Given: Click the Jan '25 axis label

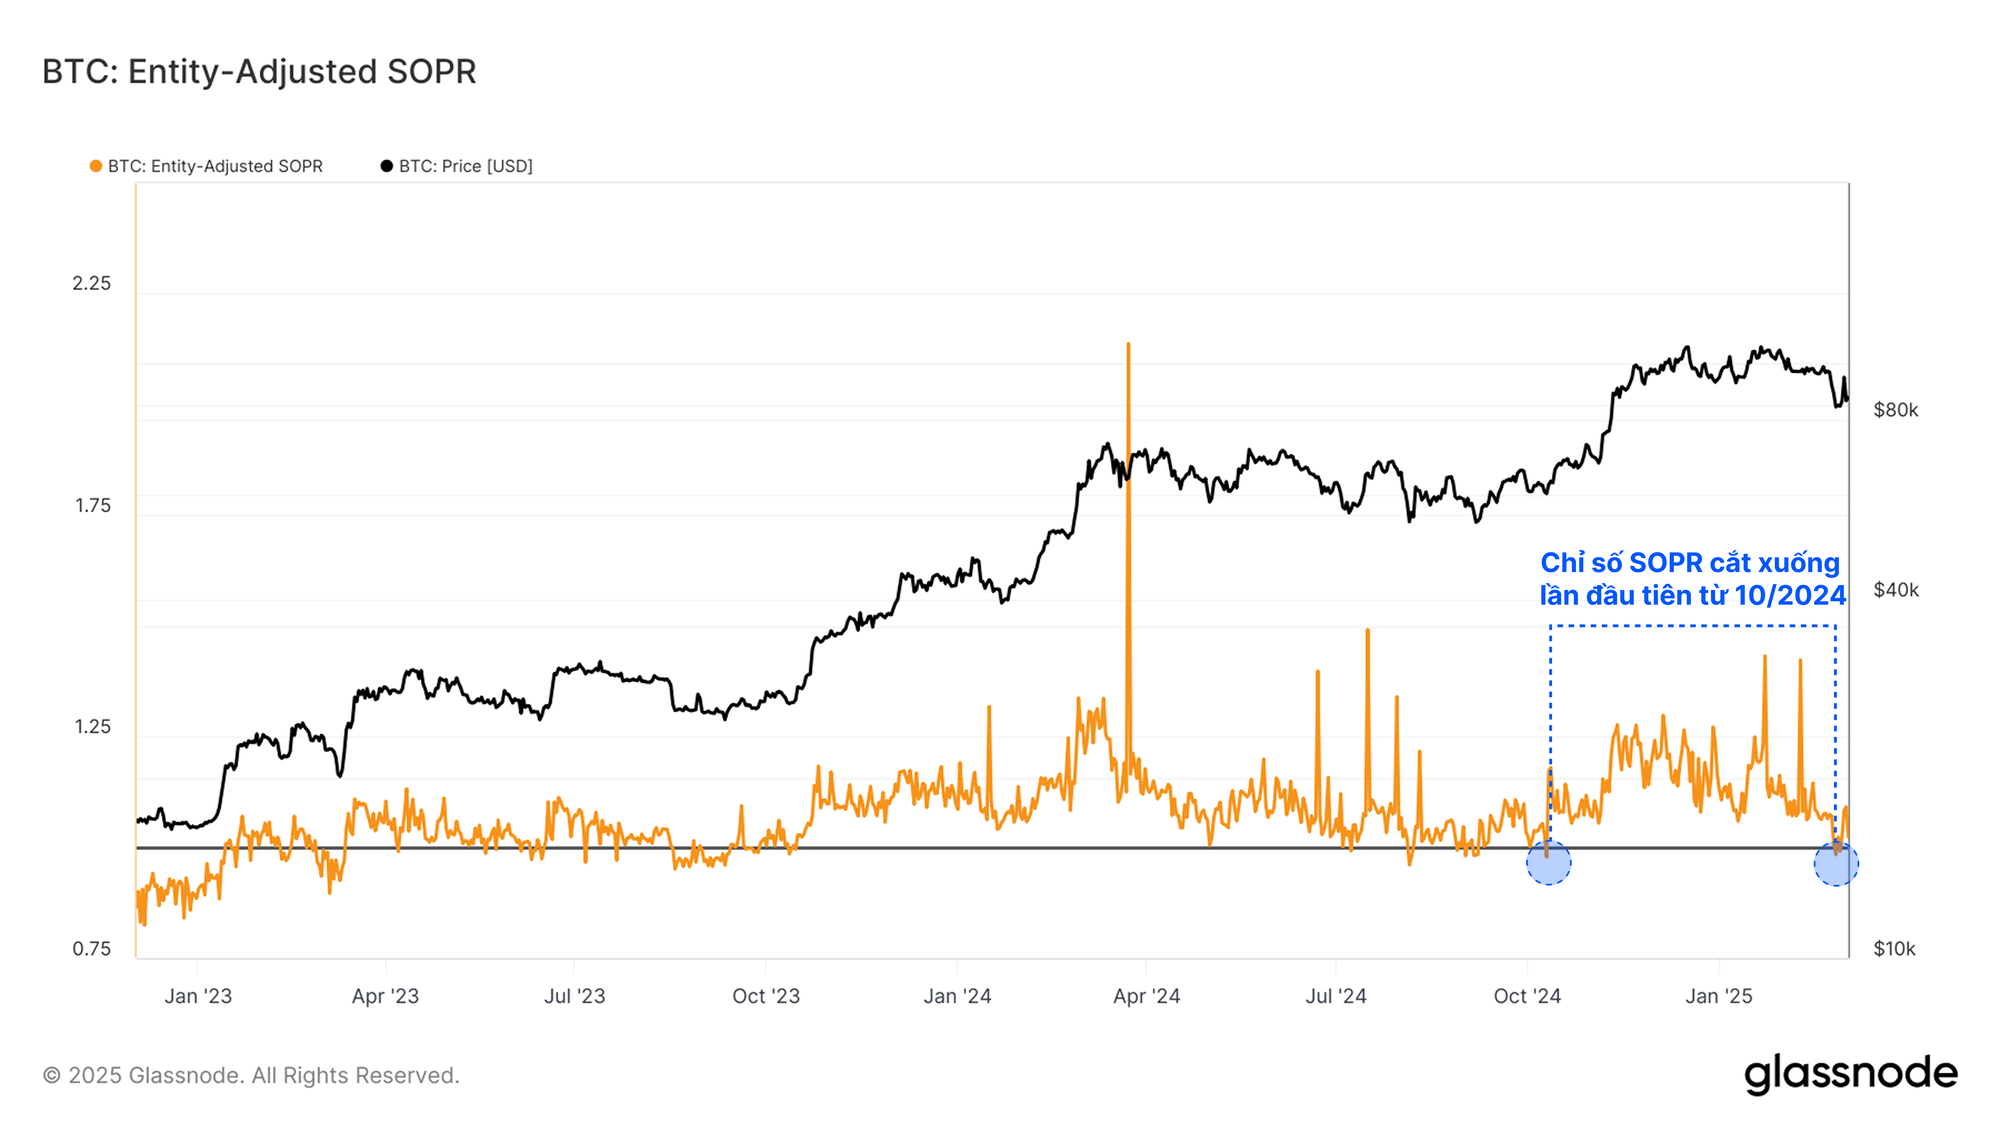Looking at the screenshot, I should pos(1718,996).
